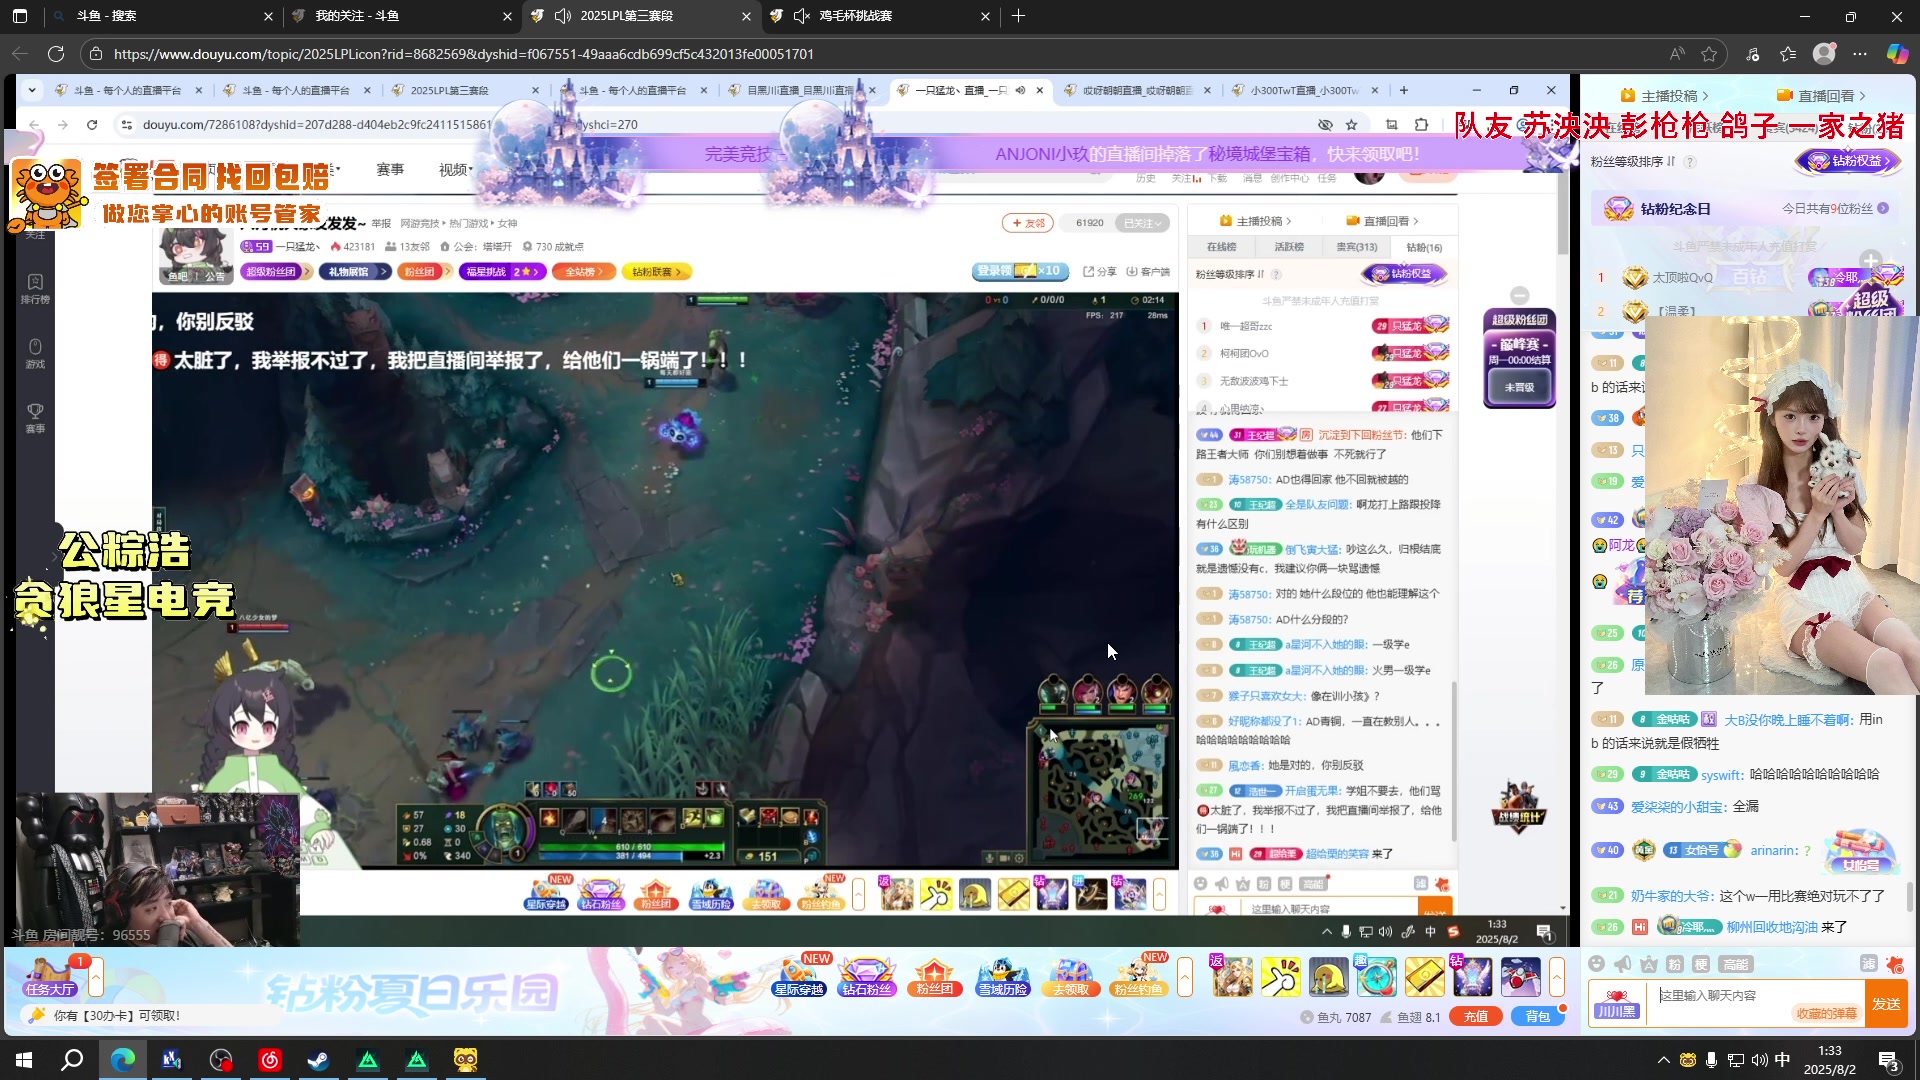Open 星际穿越 activity icon
The height and width of the screenshot is (1080, 1920).
799,976
